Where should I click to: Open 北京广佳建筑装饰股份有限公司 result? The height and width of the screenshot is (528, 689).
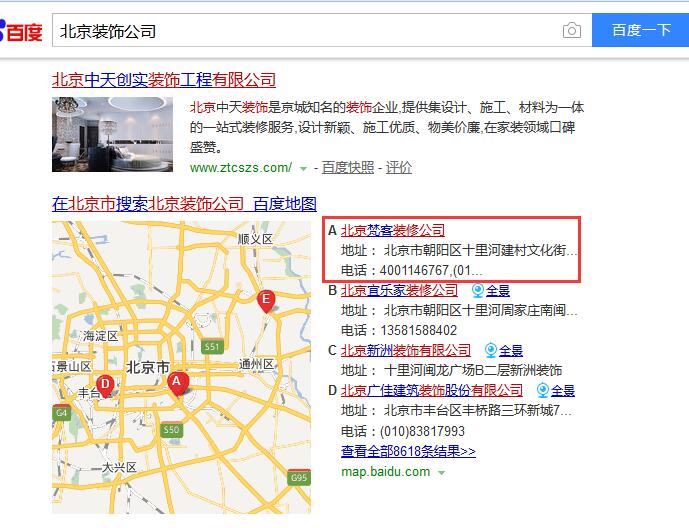point(432,390)
